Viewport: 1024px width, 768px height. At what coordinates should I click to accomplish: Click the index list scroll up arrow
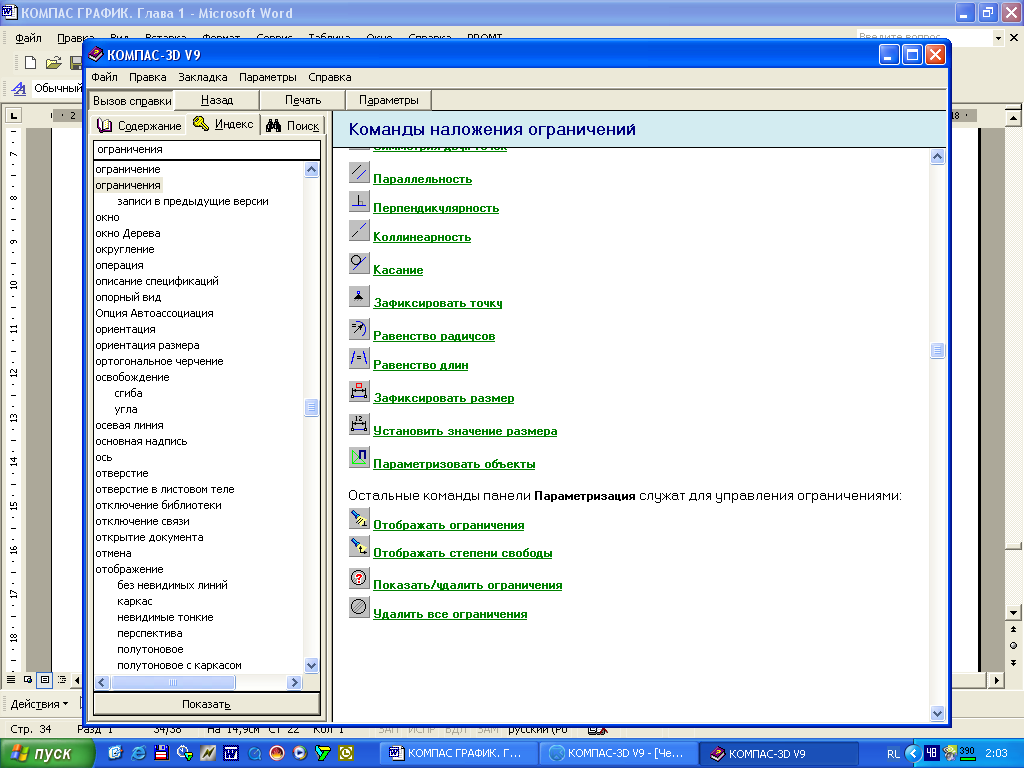pos(312,170)
